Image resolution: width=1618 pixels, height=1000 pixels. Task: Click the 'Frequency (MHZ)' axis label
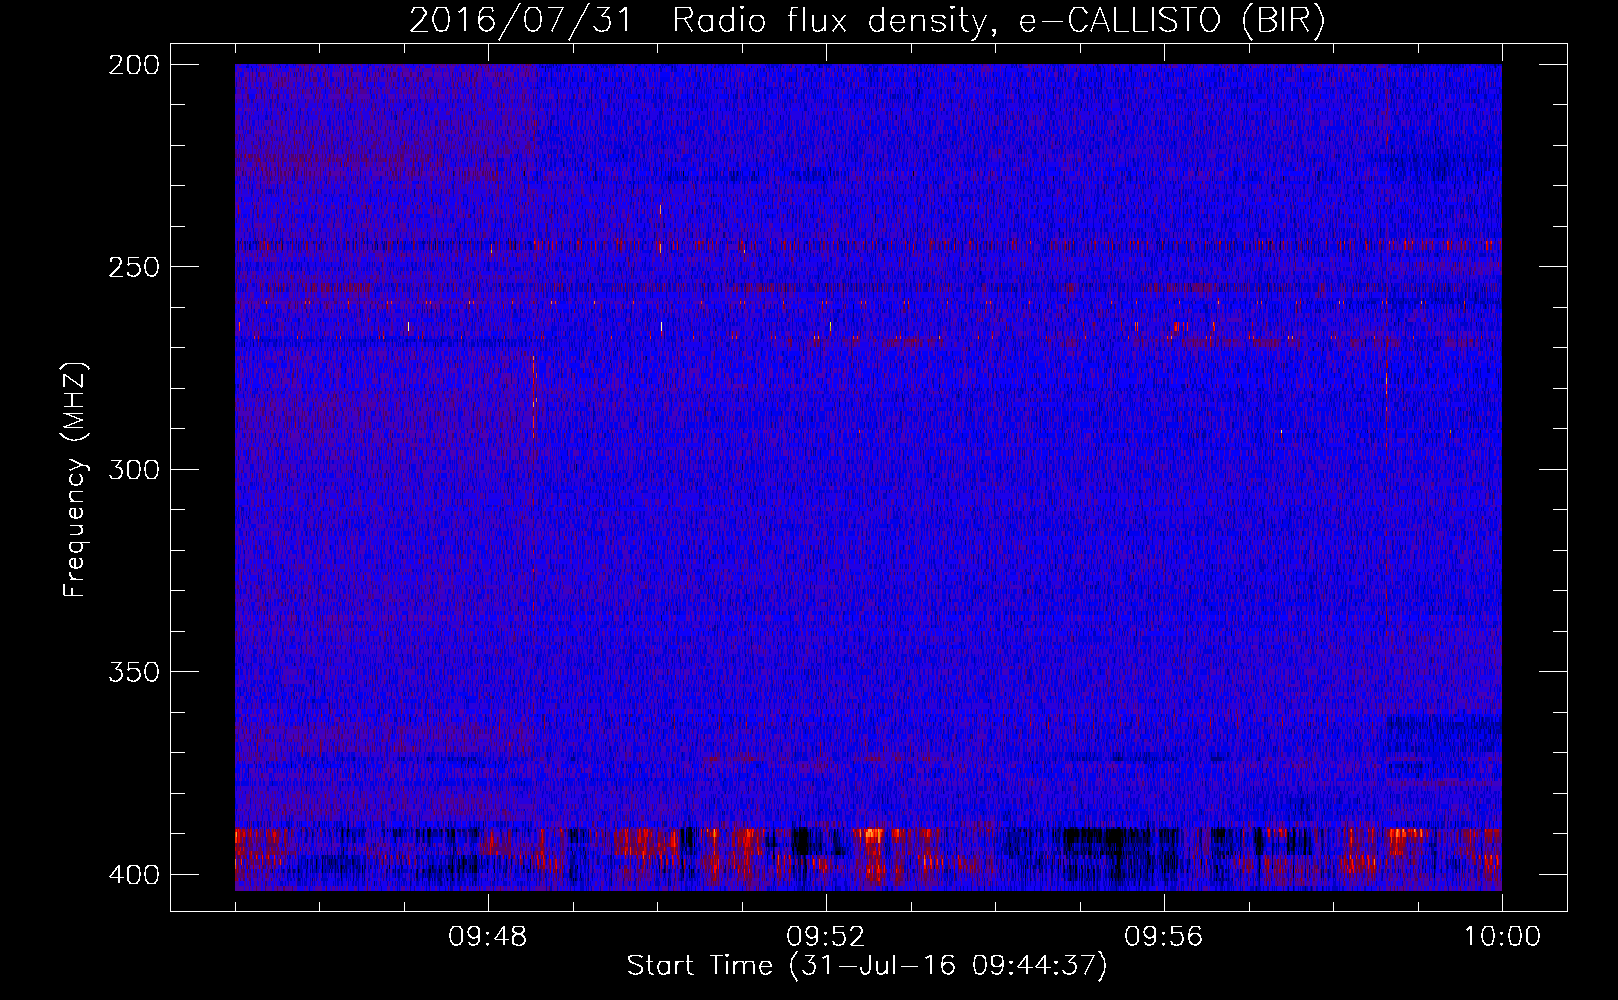tap(75, 480)
